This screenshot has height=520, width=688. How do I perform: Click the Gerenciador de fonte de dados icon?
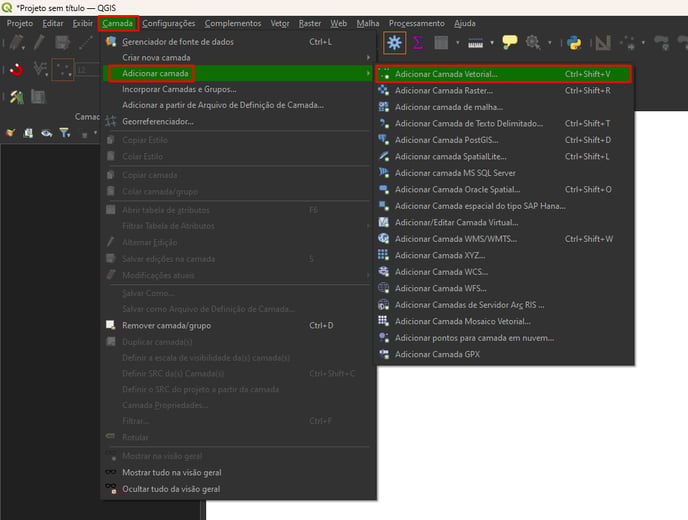[x=111, y=42]
